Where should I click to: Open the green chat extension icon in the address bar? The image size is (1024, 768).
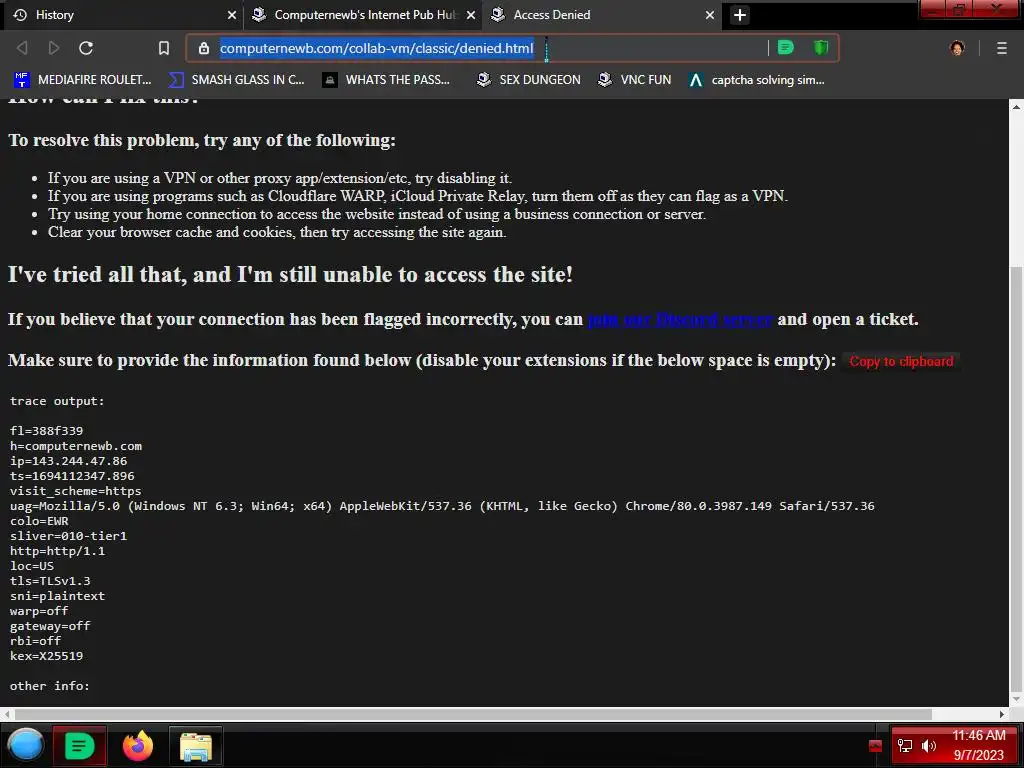pyautogui.click(x=786, y=48)
